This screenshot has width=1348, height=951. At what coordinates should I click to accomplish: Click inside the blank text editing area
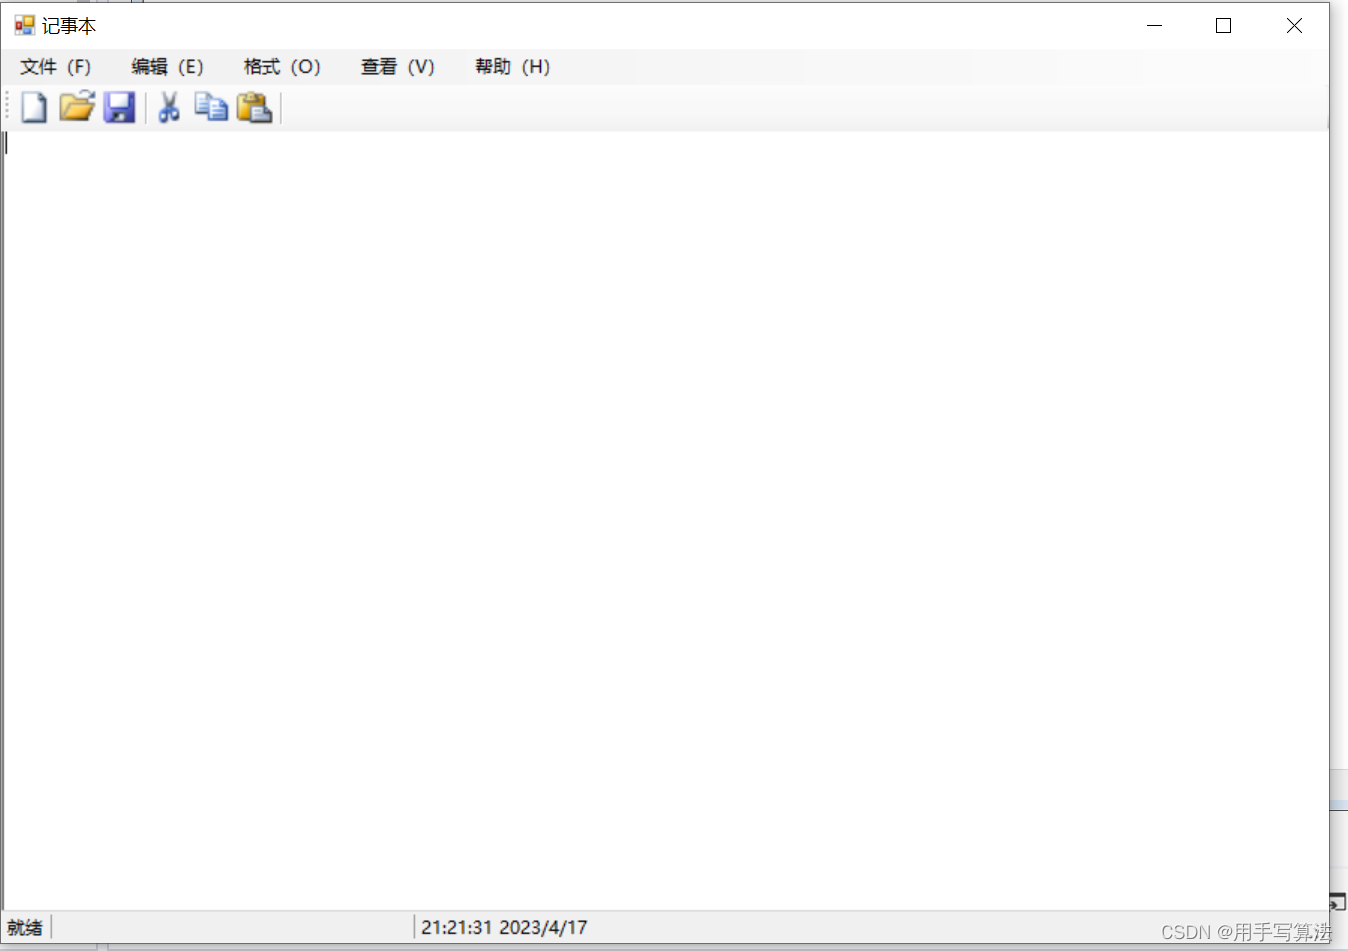pyautogui.click(x=666, y=520)
